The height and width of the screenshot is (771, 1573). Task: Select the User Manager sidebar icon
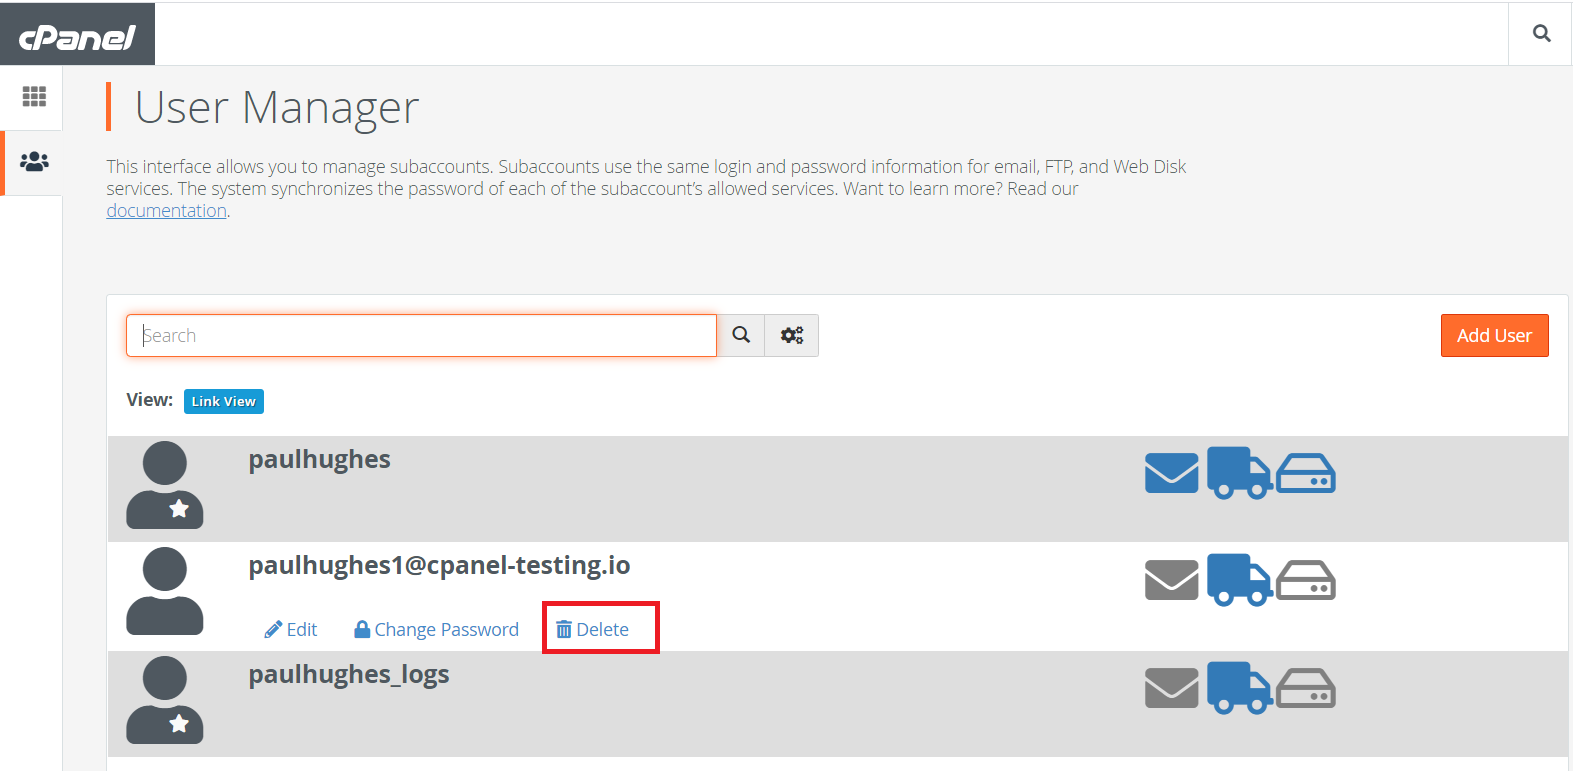pyautogui.click(x=34, y=161)
